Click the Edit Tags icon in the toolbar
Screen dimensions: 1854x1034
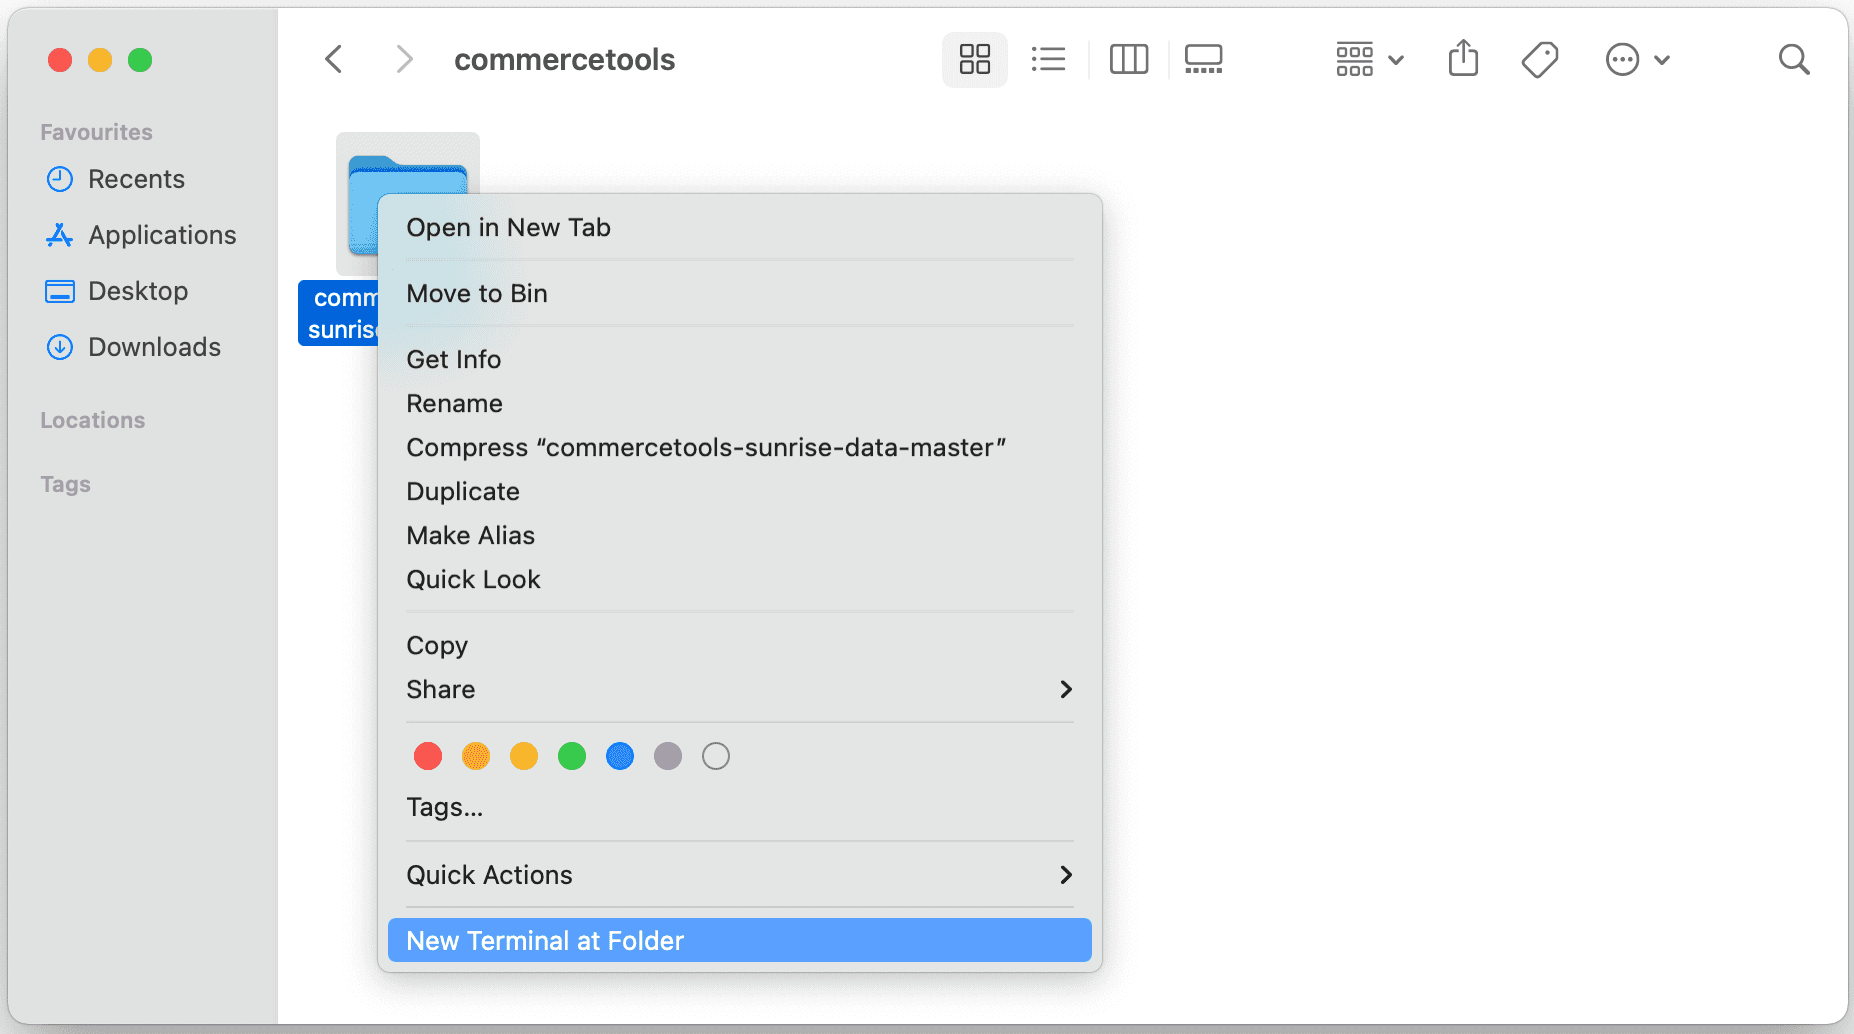1540,60
